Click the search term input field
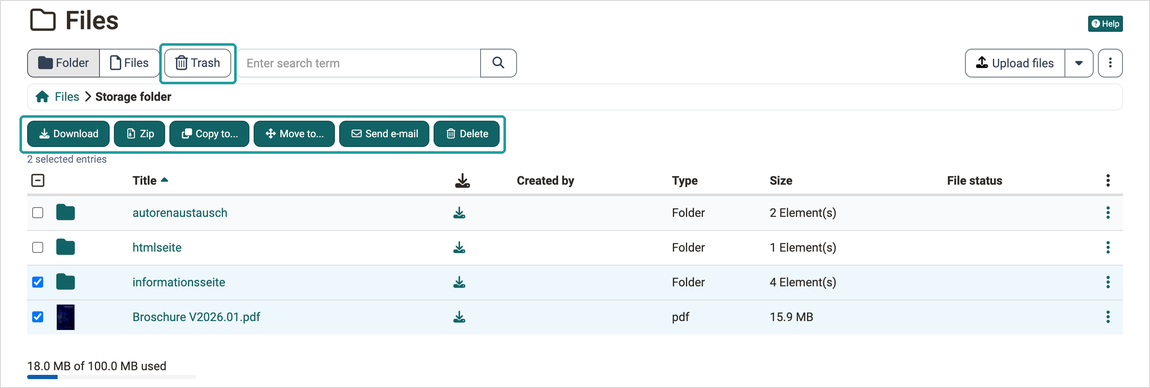The image size is (1150, 388). point(360,63)
